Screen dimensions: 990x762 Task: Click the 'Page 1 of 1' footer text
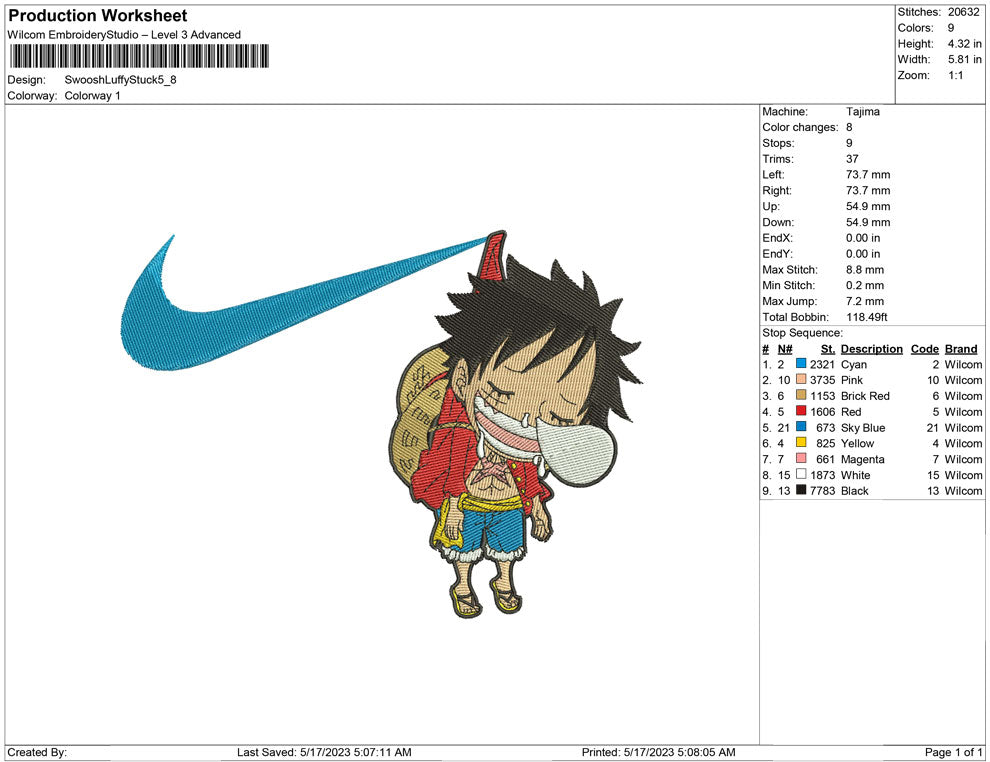(953, 752)
